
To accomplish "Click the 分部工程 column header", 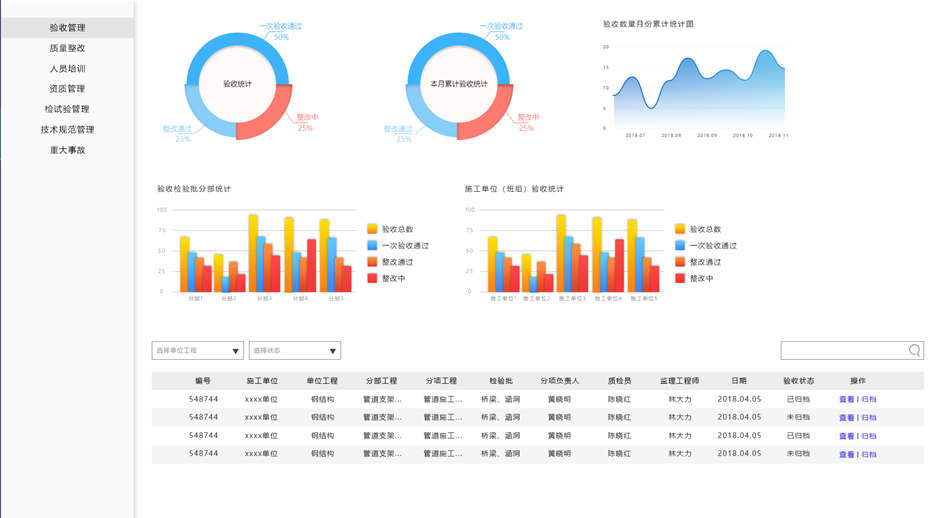I will [381, 381].
